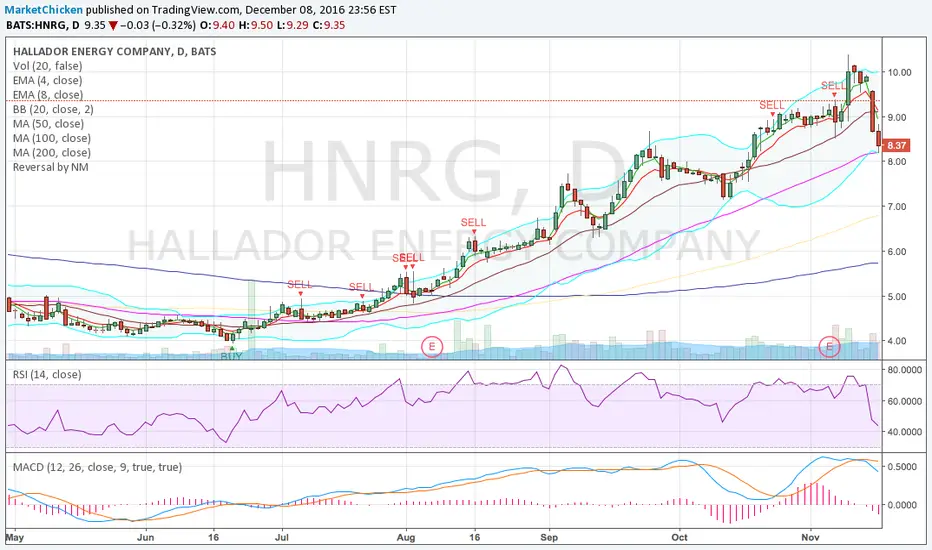Click the Jun label on time axis
This screenshot has width=932, height=550.
pos(146,538)
